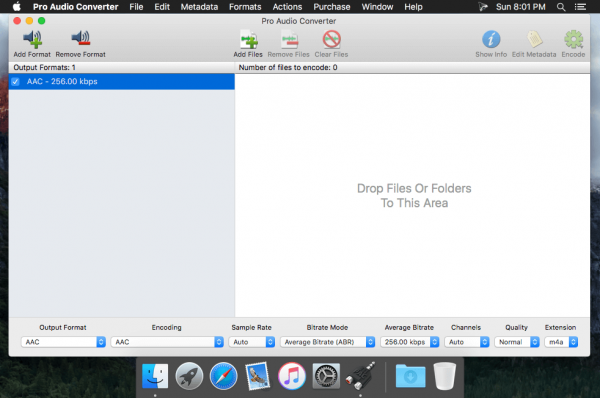Image resolution: width=600 pixels, height=398 pixels.
Task: Click the Drop Files Or Folders area
Action: click(412, 195)
